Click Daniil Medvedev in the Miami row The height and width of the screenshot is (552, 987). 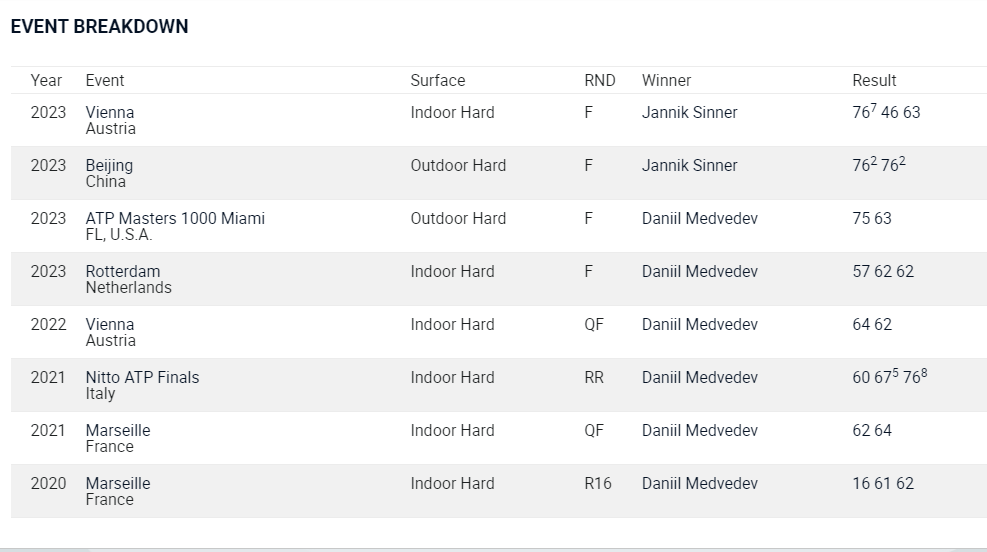(699, 218)
